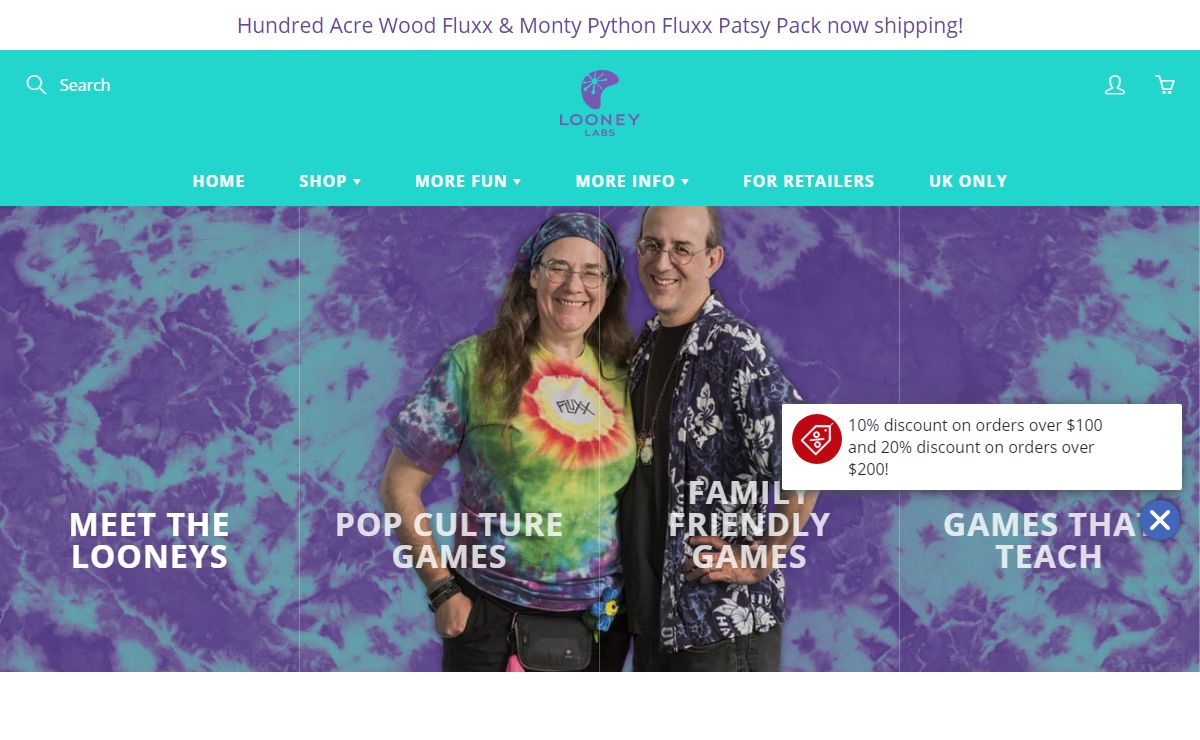Click the Looney Labs logo
The width and height of the screenshot is (1200, 740).
point(599,103)
